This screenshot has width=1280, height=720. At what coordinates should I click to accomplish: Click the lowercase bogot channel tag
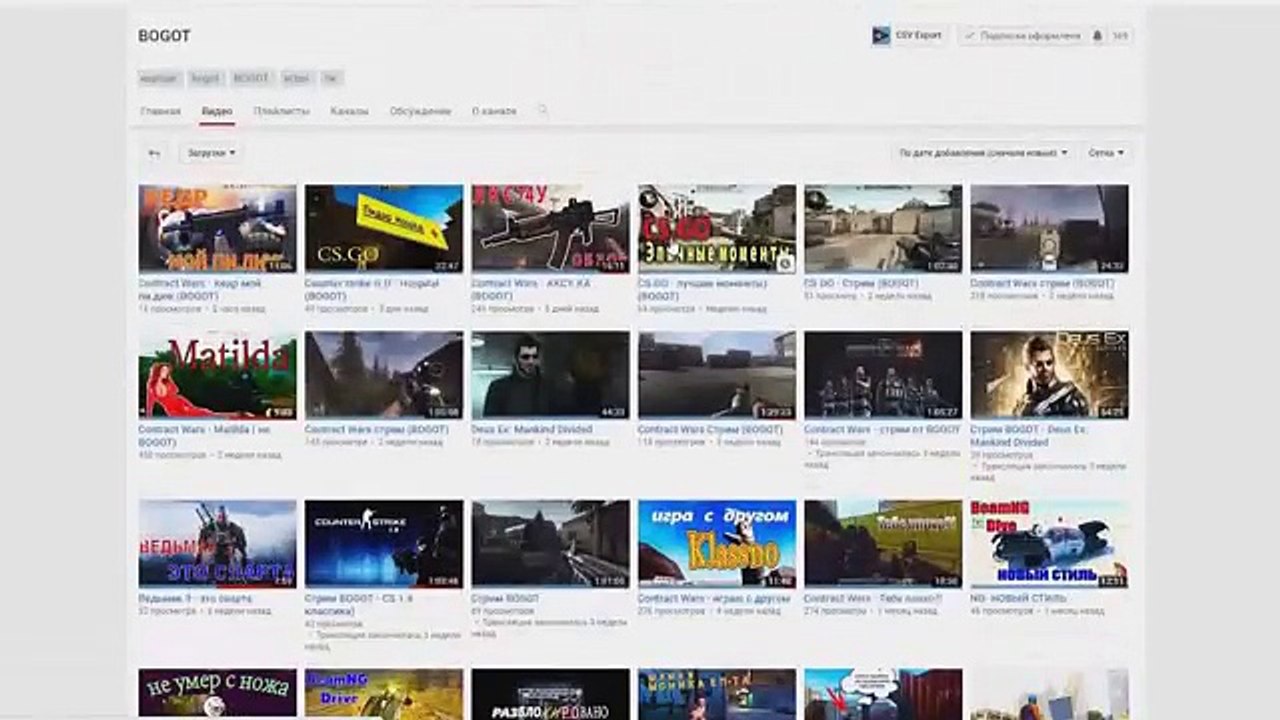tap(205, 78)
